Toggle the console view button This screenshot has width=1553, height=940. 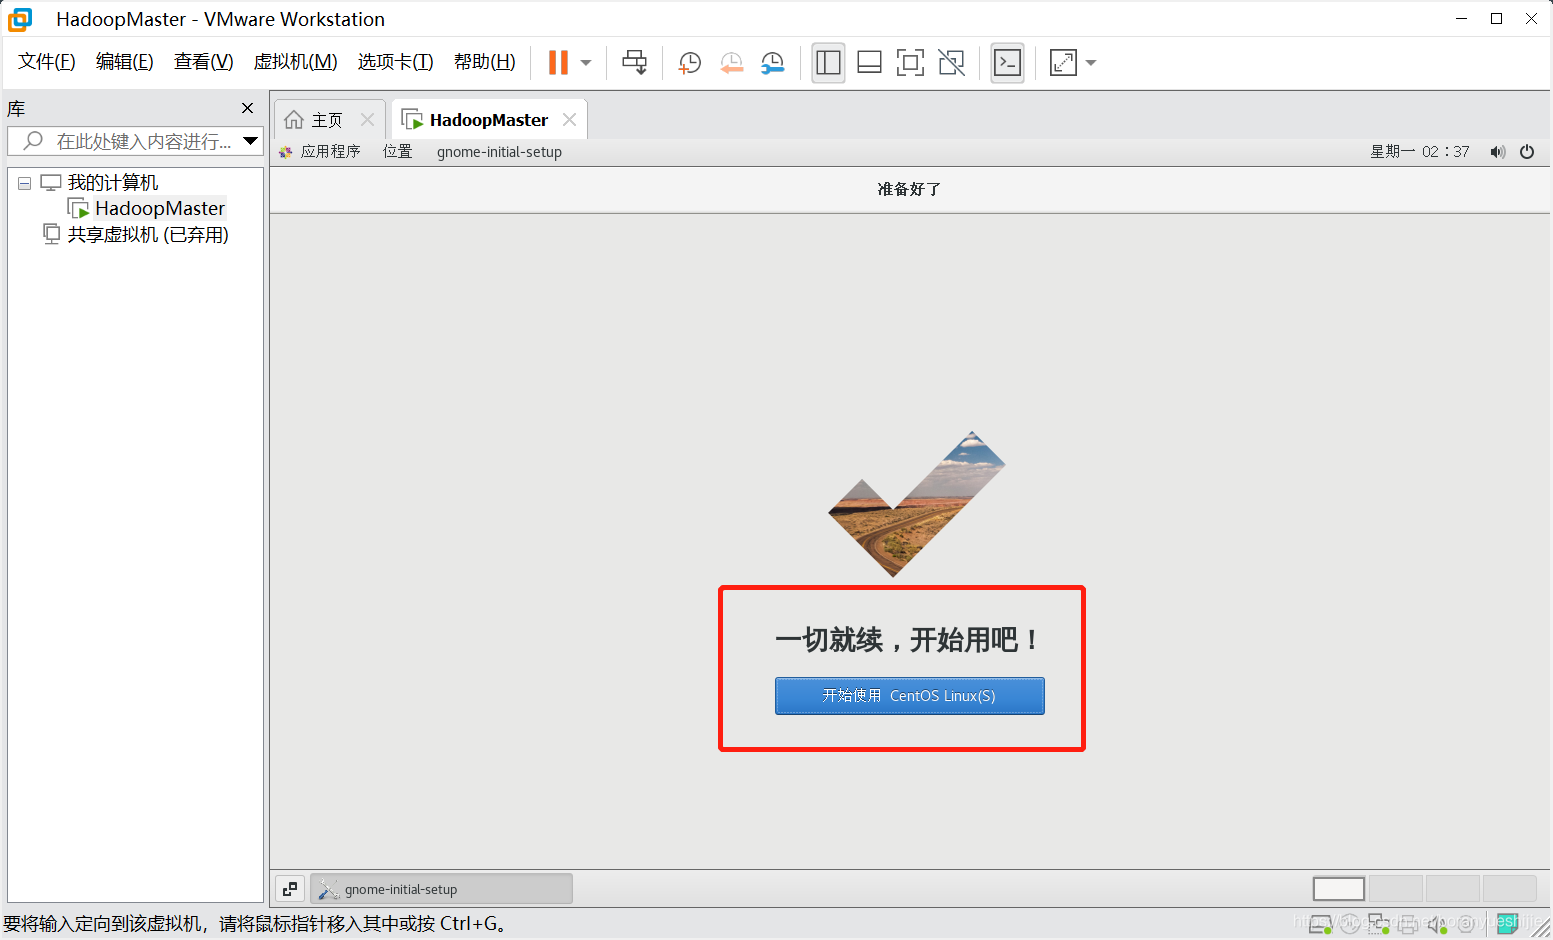click(1007, 63)
